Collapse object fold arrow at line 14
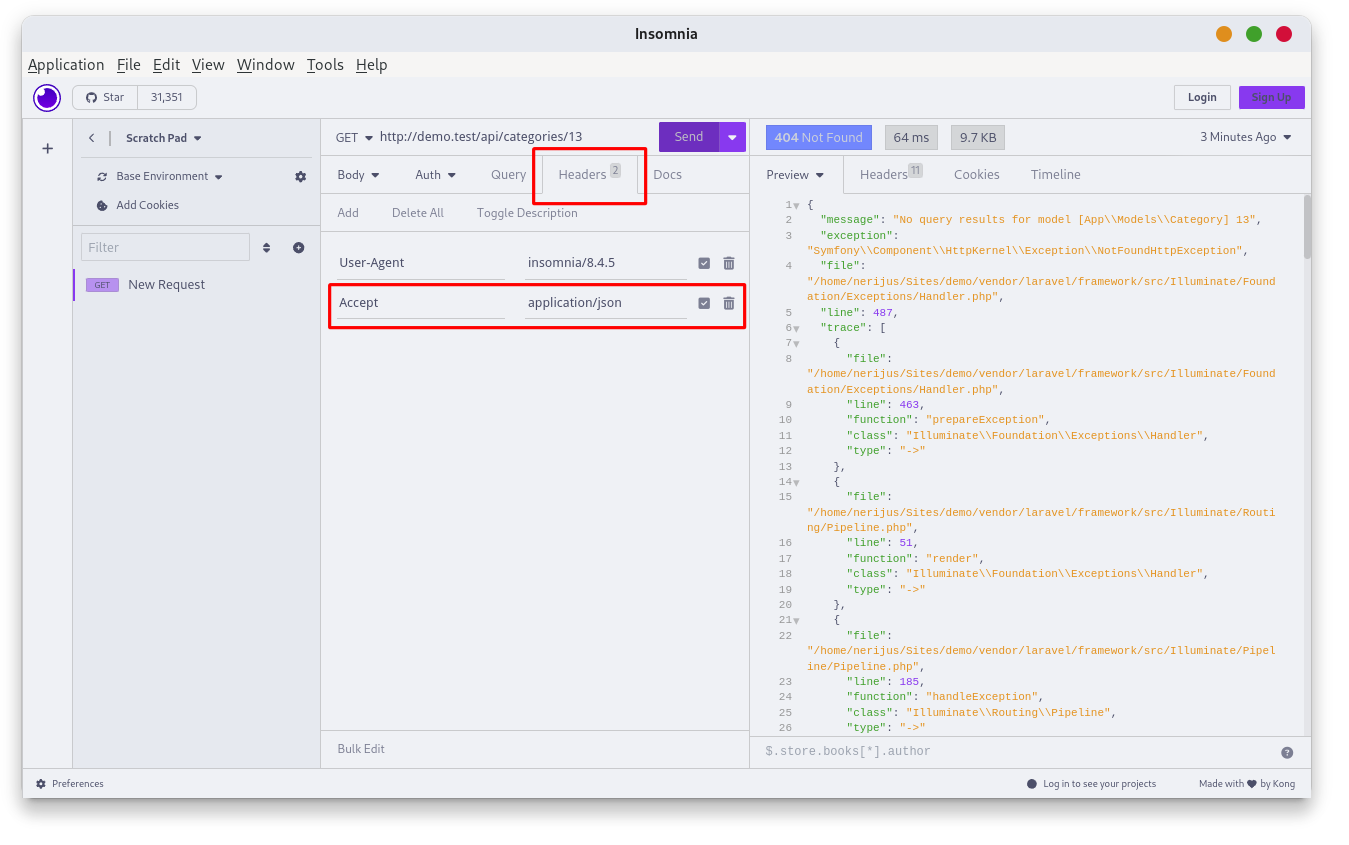 (x=796, y=482)
